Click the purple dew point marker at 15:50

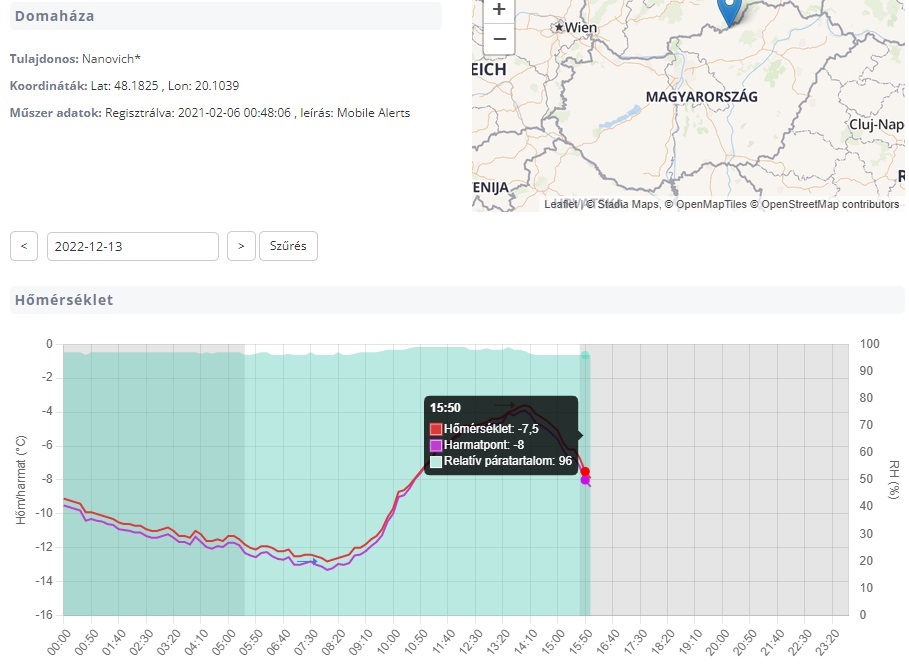pyautogui.click(x=585, y=480)
